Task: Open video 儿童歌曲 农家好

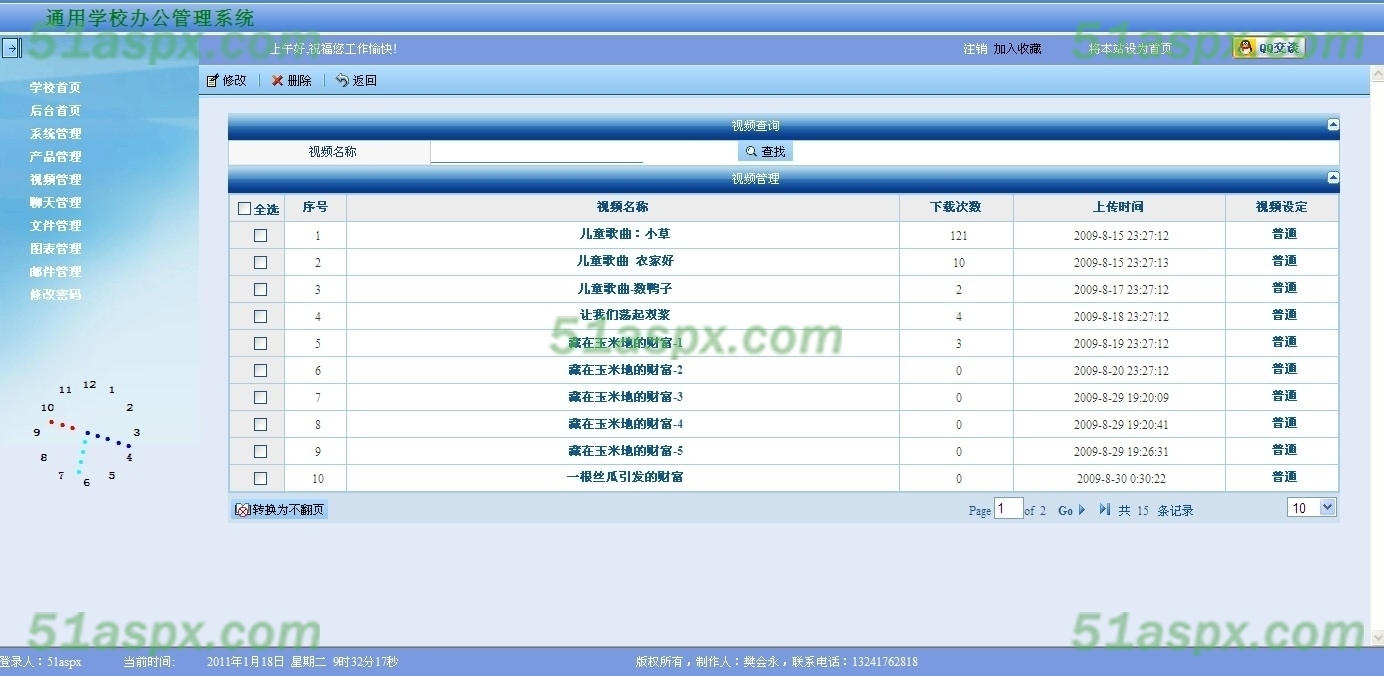Action: 624,261
